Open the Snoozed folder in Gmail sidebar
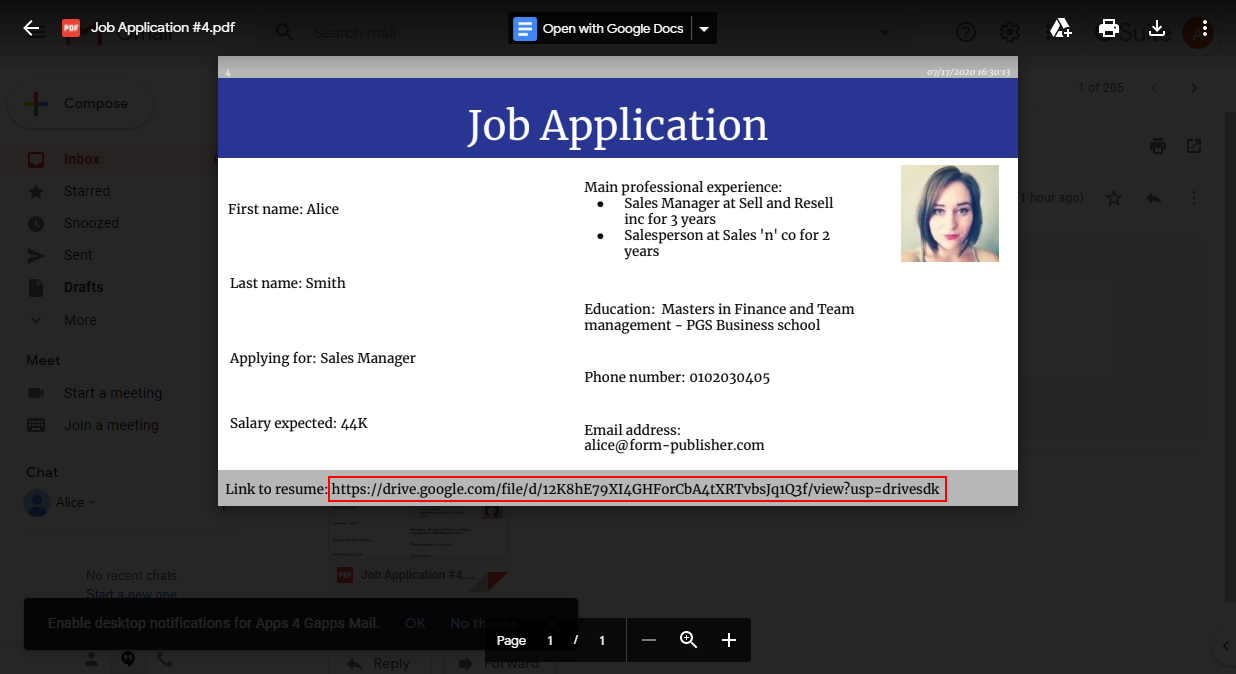Viewport: 1236px width, 674px height. point(91,223)
